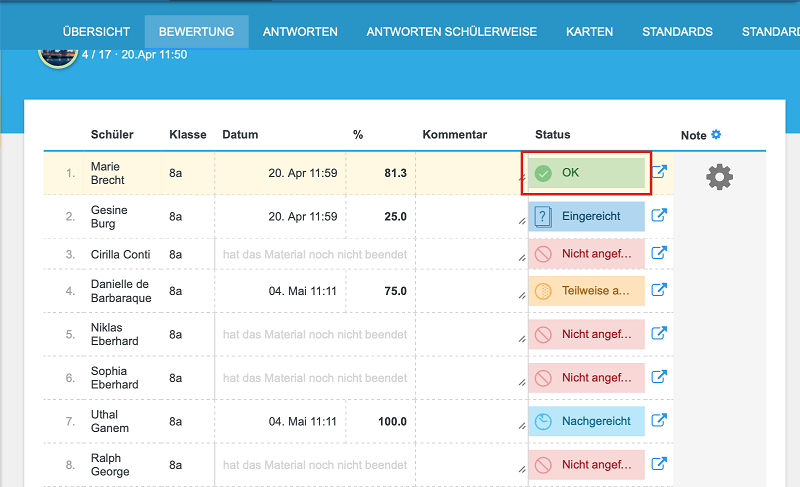Select Niklas Eberhard's Nicht angefangen status

587,334
